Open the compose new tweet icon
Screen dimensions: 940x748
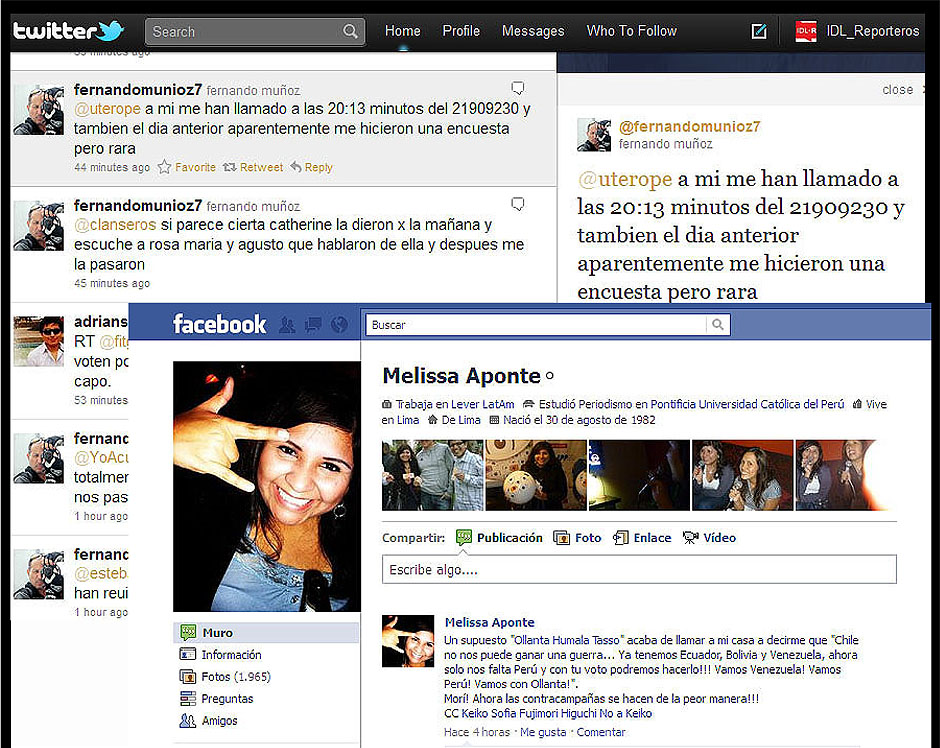(x=758, y=31)
